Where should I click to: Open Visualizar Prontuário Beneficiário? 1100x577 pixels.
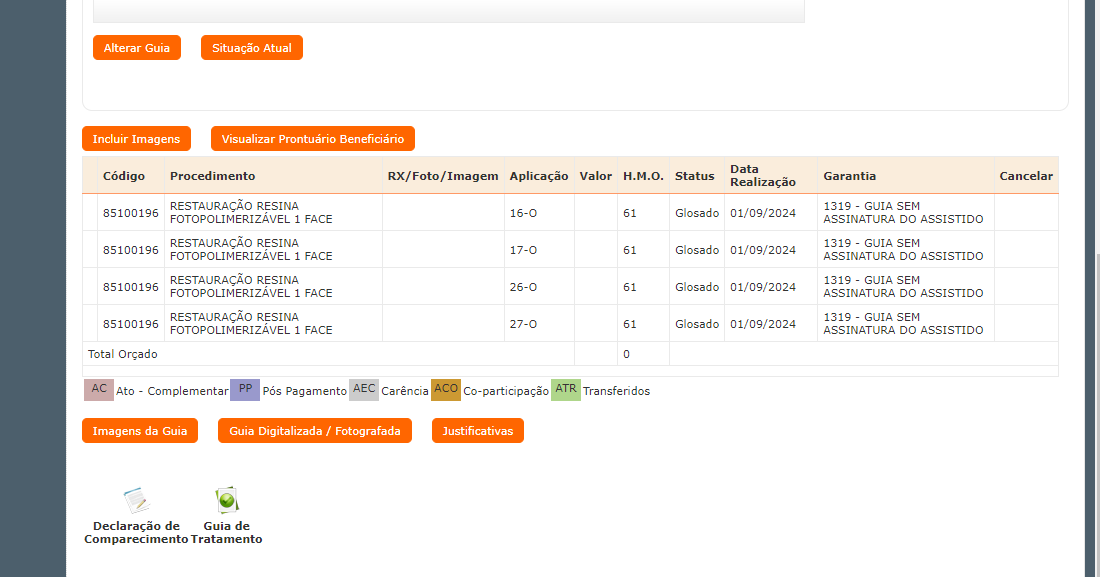click(313, 139)
